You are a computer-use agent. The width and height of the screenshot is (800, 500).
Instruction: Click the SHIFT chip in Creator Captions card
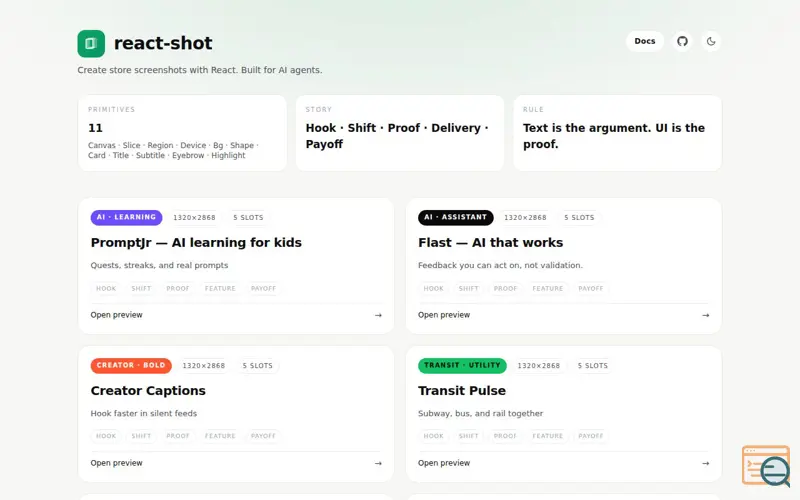141,436
